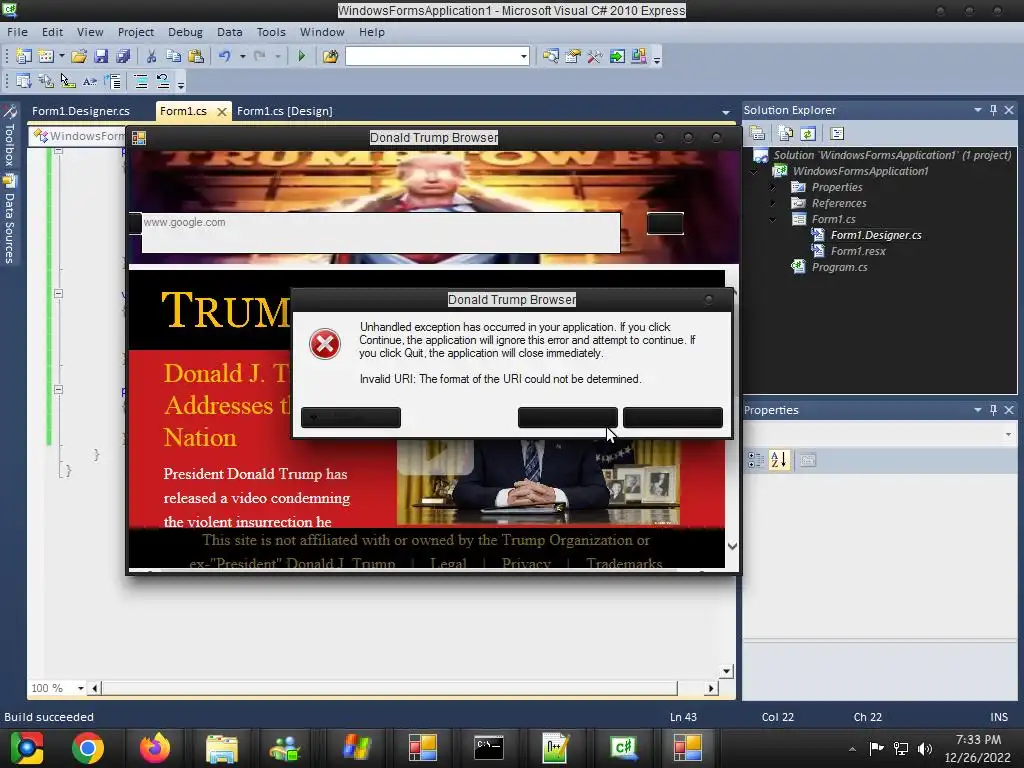This screenshot has height=768, width=1024.
Task: Click the Undo arrow icon
Action: 225,57
